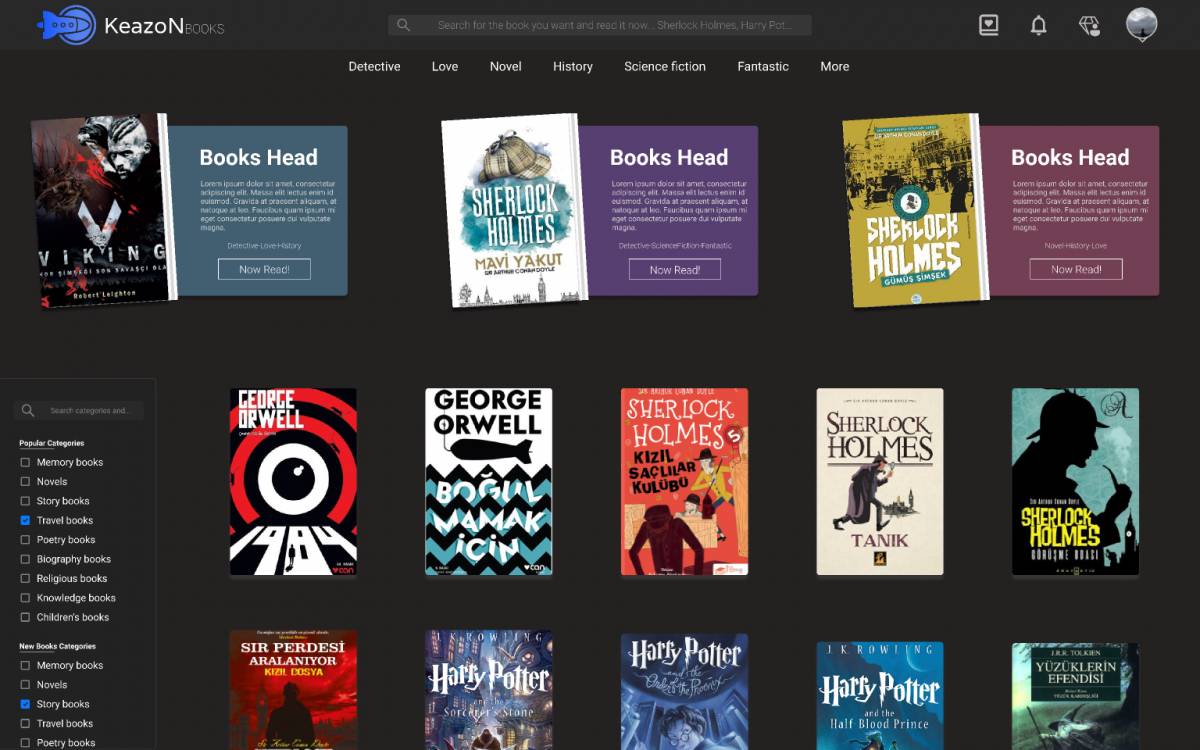This screenshot has width=1200, height=750.
Task: Click Now Read! on the Viking banner
Action: [x=264, y=268]
